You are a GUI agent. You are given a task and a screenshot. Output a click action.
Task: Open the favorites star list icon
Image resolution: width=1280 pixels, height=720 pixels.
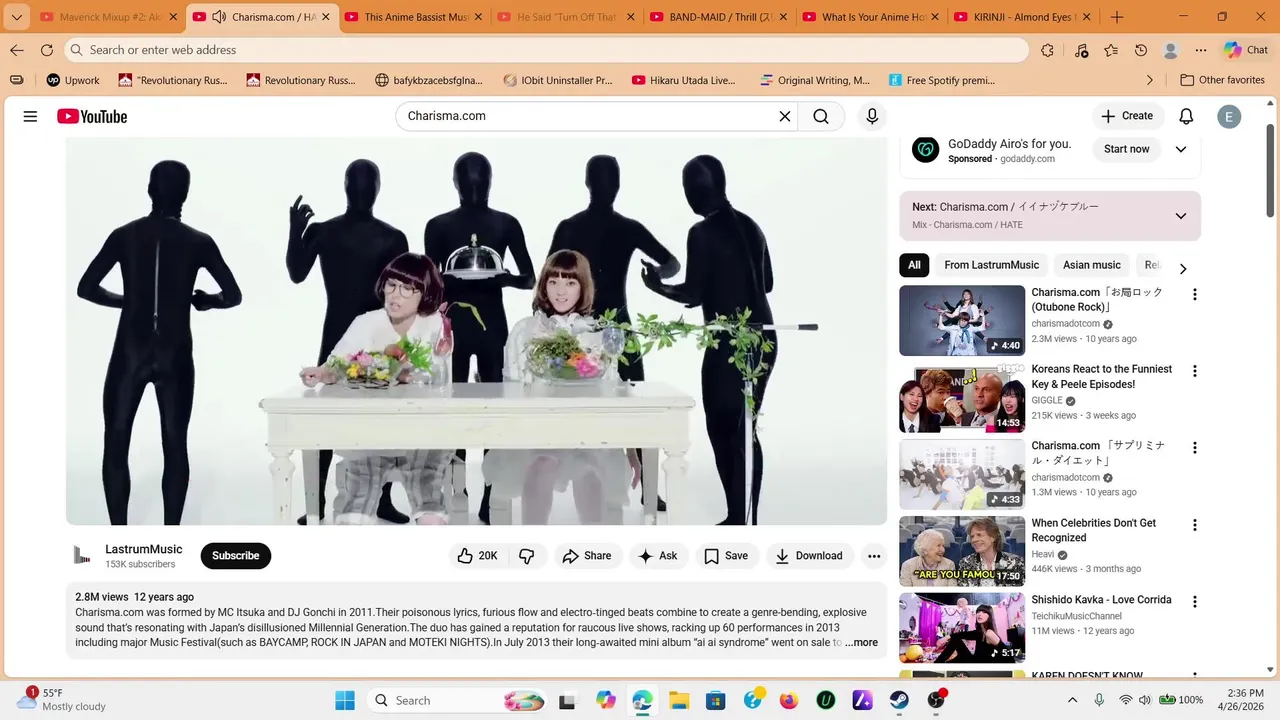click(1111, 50)
